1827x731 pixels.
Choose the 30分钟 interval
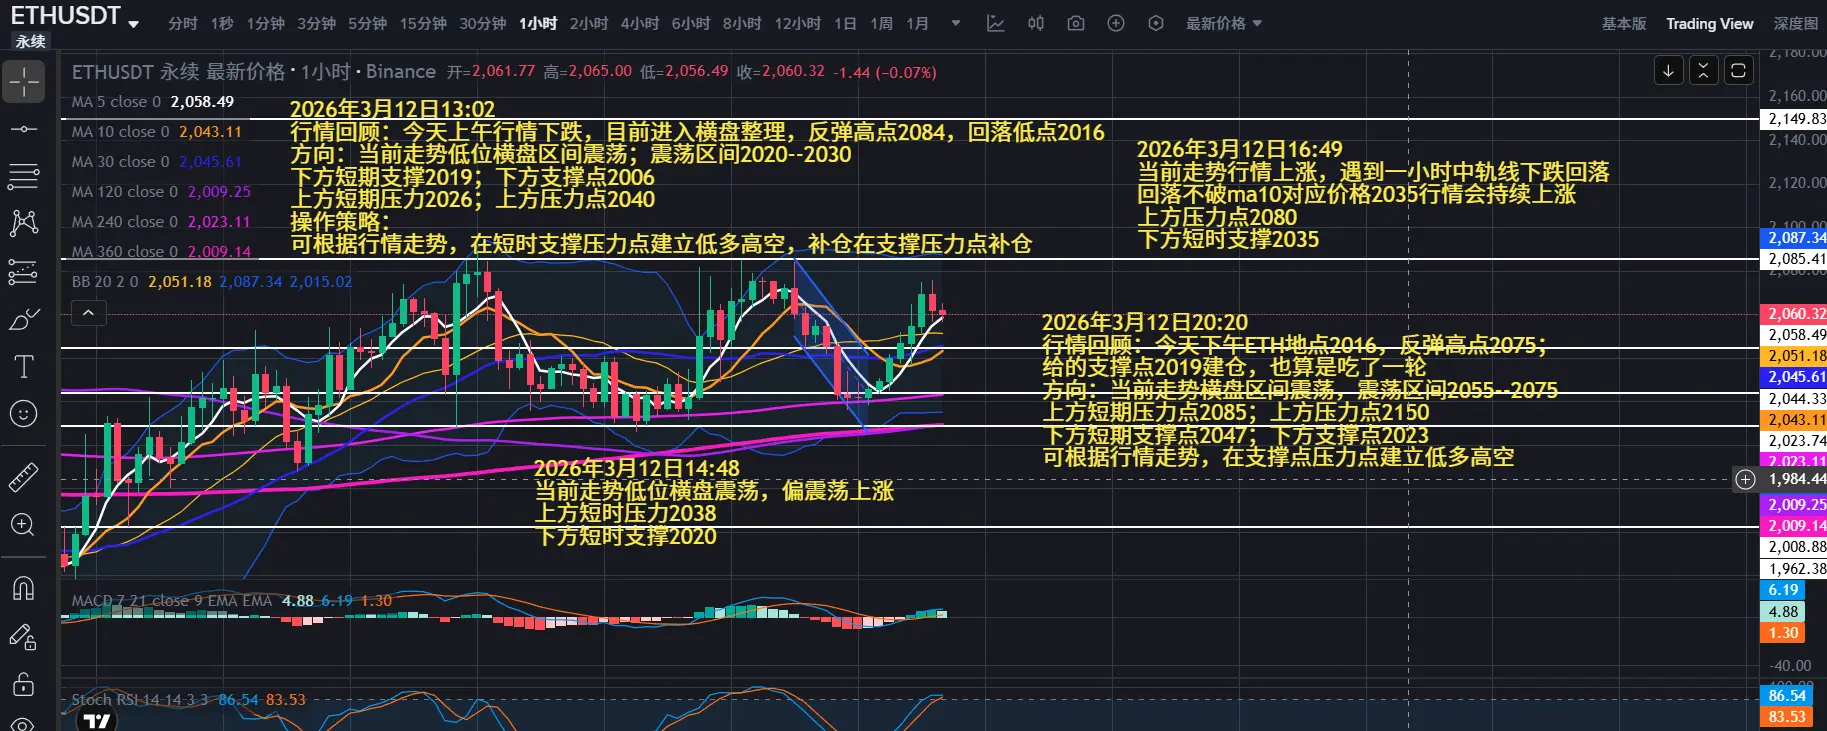coord(483,23)
